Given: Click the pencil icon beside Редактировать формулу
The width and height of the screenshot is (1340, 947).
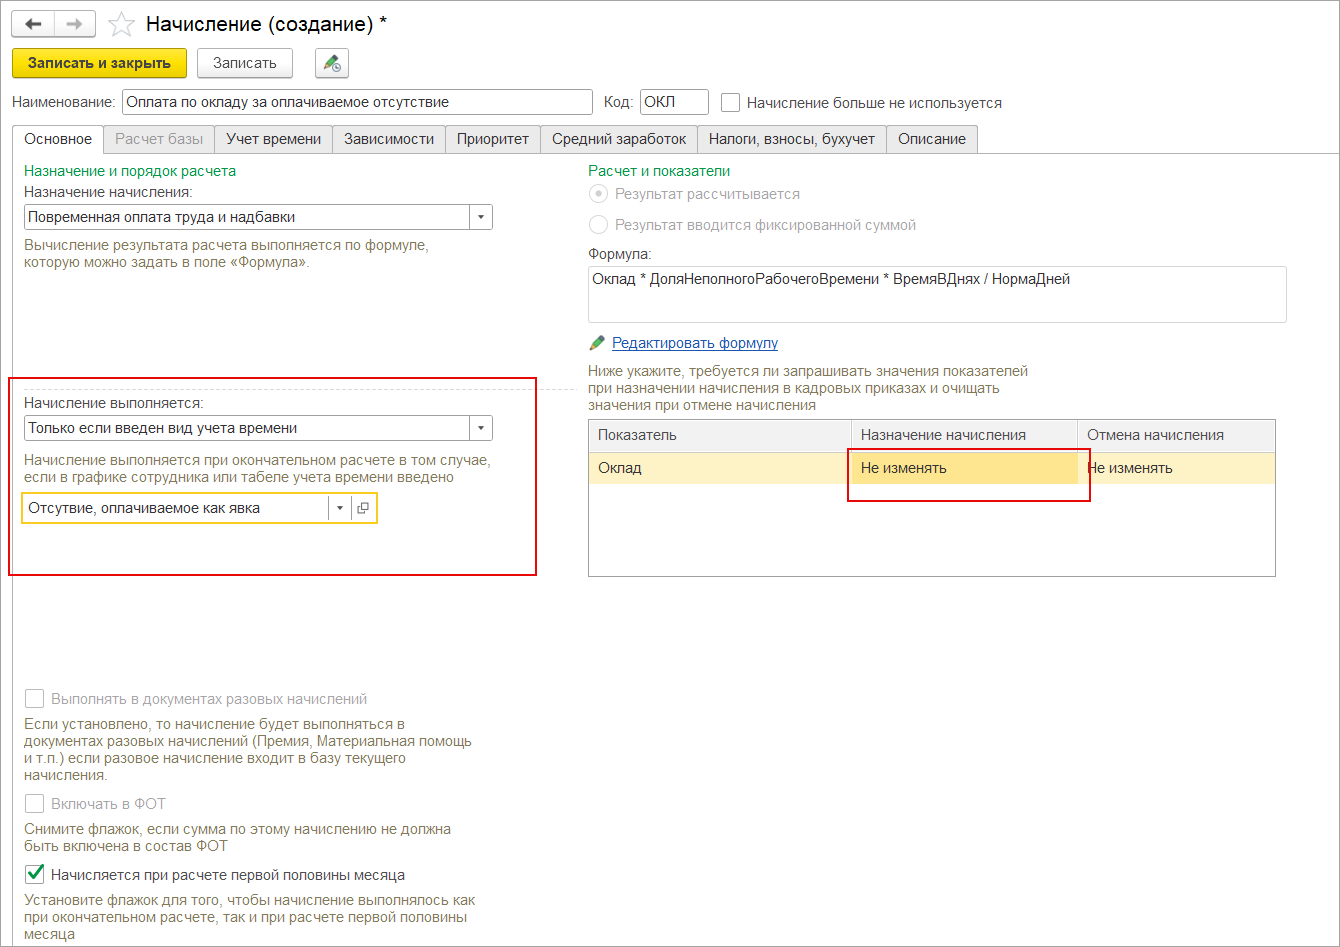Looking at the screenshot, I should [x=597, y=343].
